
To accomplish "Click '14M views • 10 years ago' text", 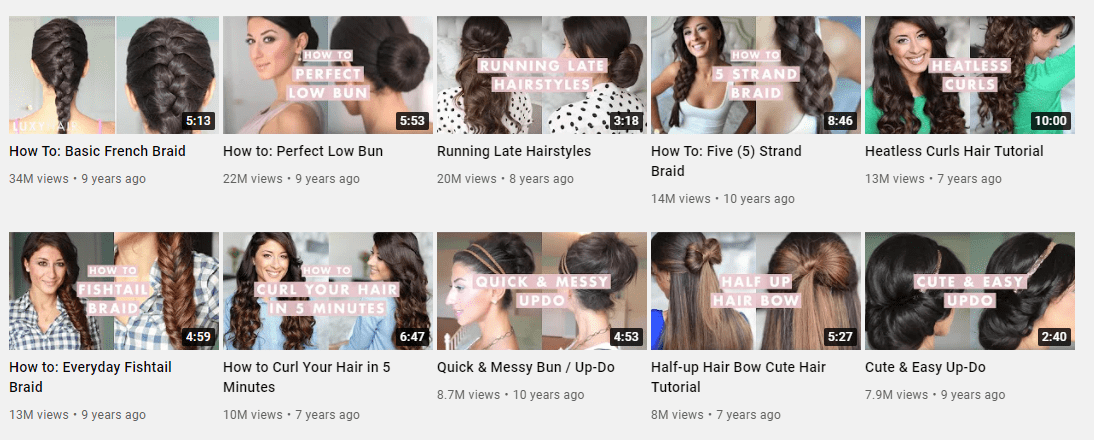I will coord(723,199).
